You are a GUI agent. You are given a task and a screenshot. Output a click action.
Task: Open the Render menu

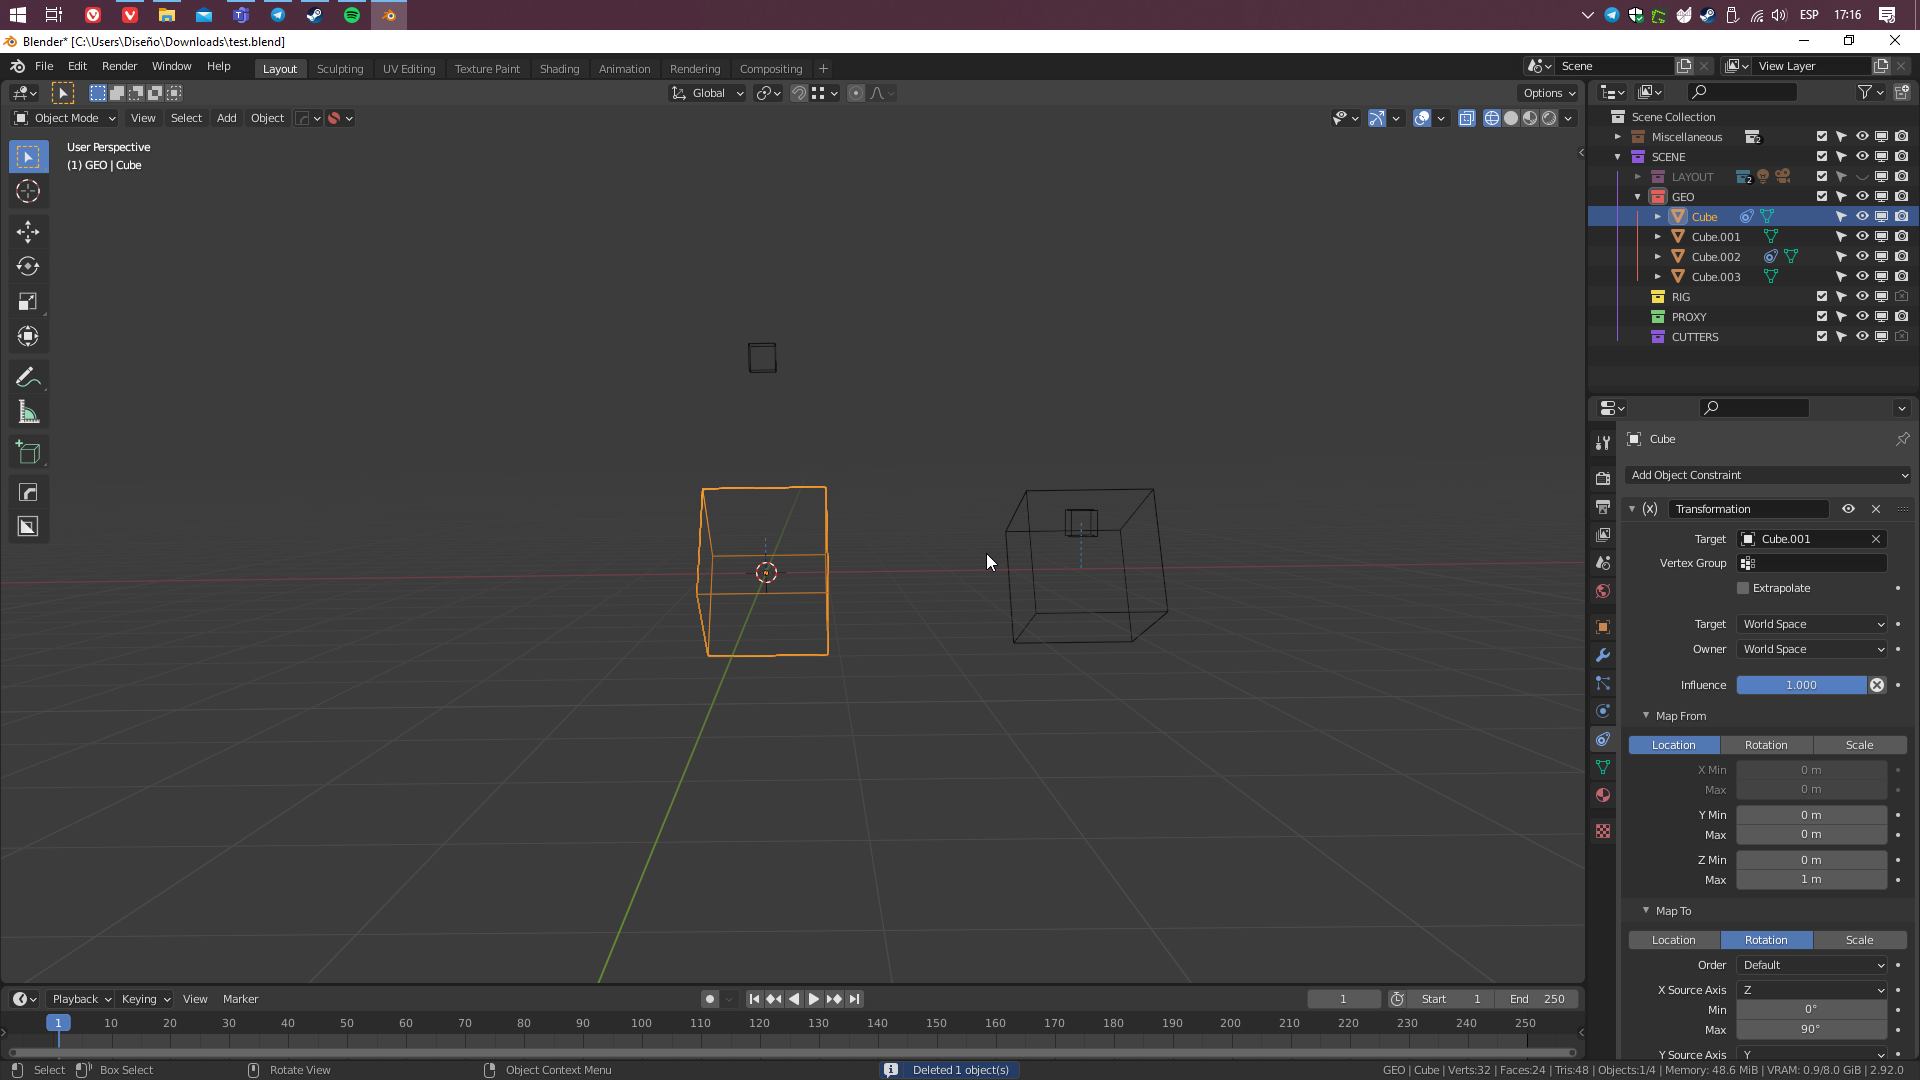pos(119,66)
